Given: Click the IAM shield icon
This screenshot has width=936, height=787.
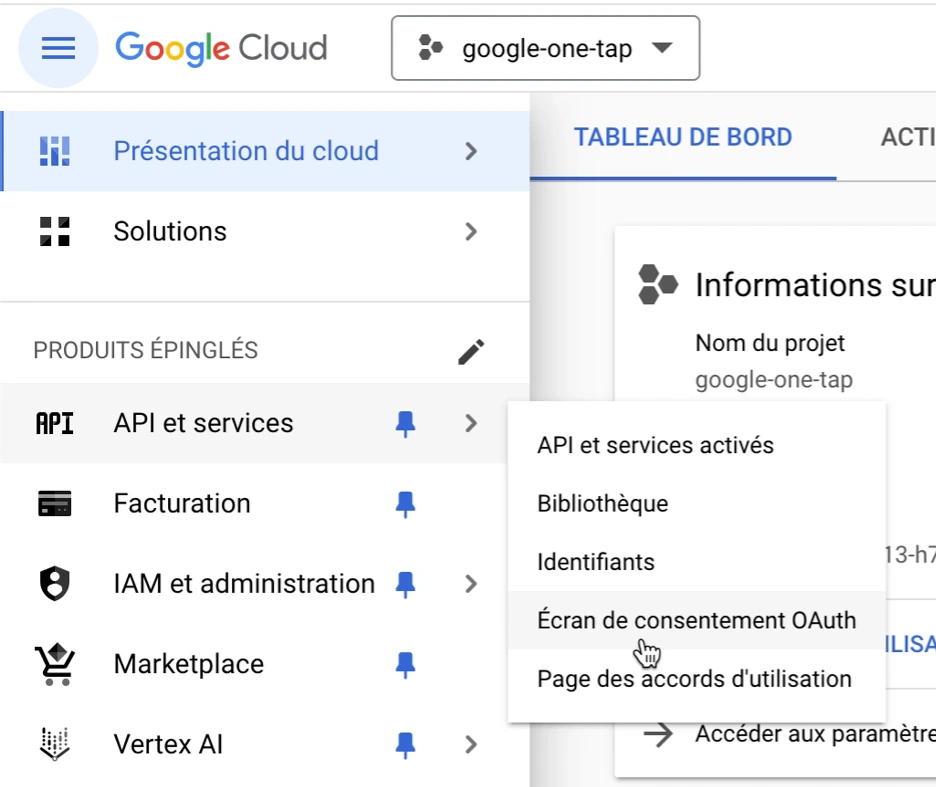Looking at the screenshot, I should tap(55, 584).
